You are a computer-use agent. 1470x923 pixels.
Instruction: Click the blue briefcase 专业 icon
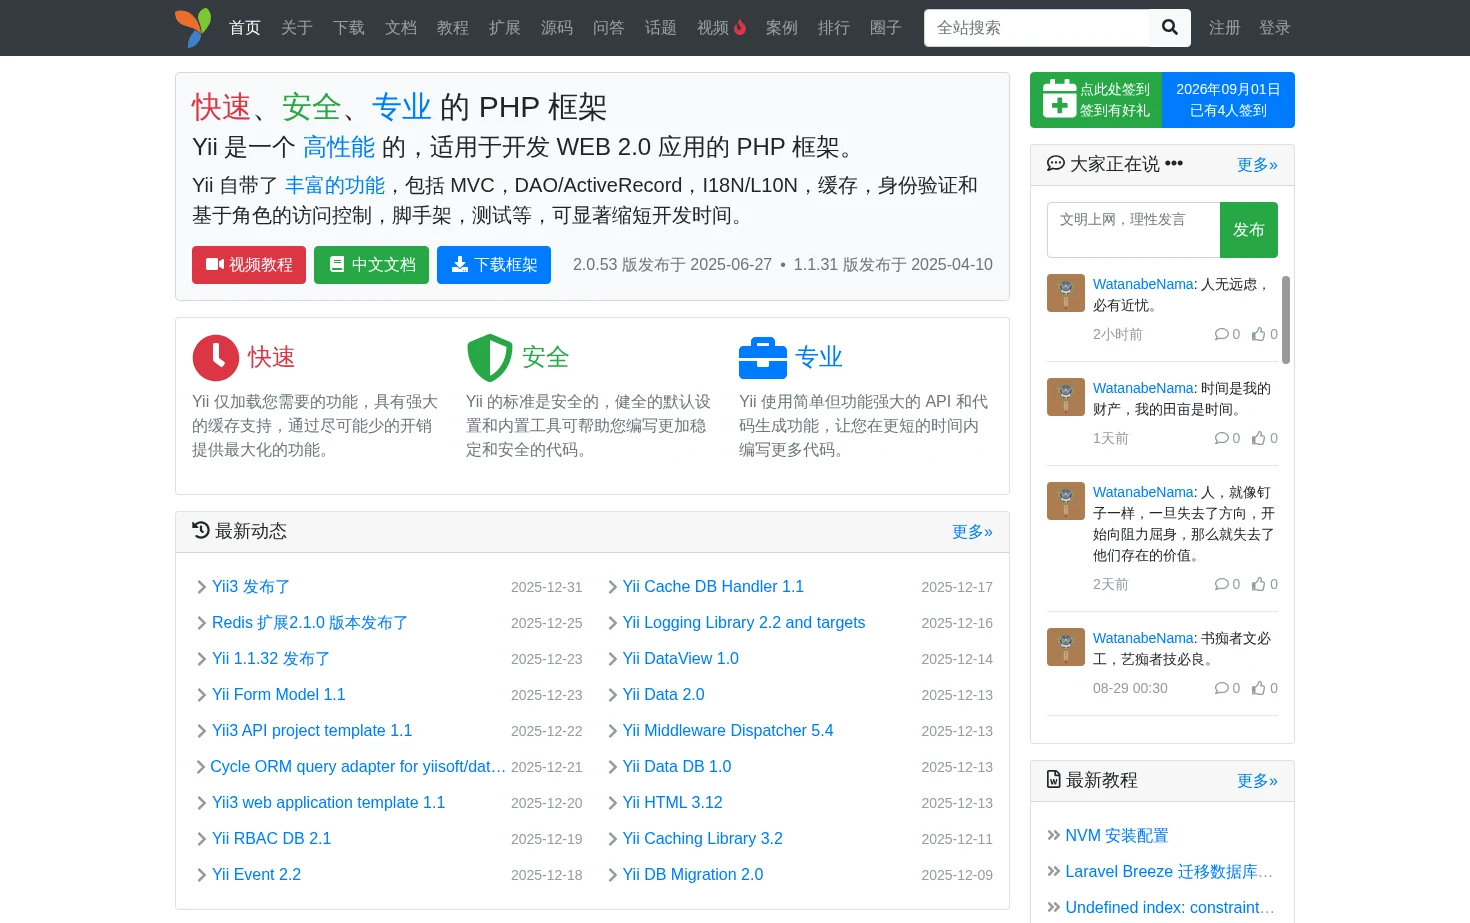(x=763, y=358)
